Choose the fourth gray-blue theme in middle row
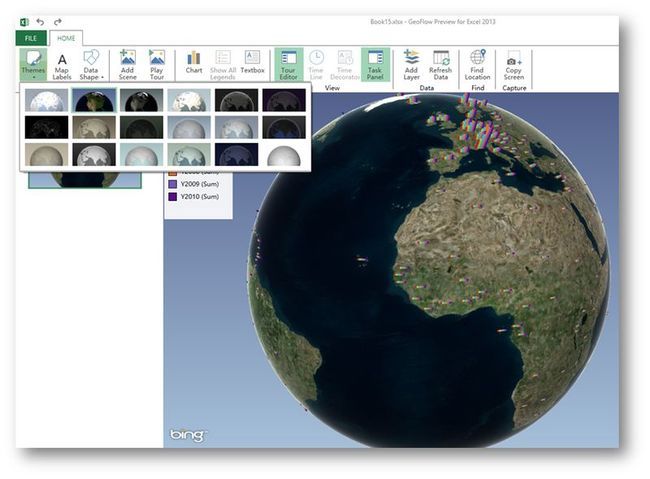650x479 pixels. [x=189, y=127]
